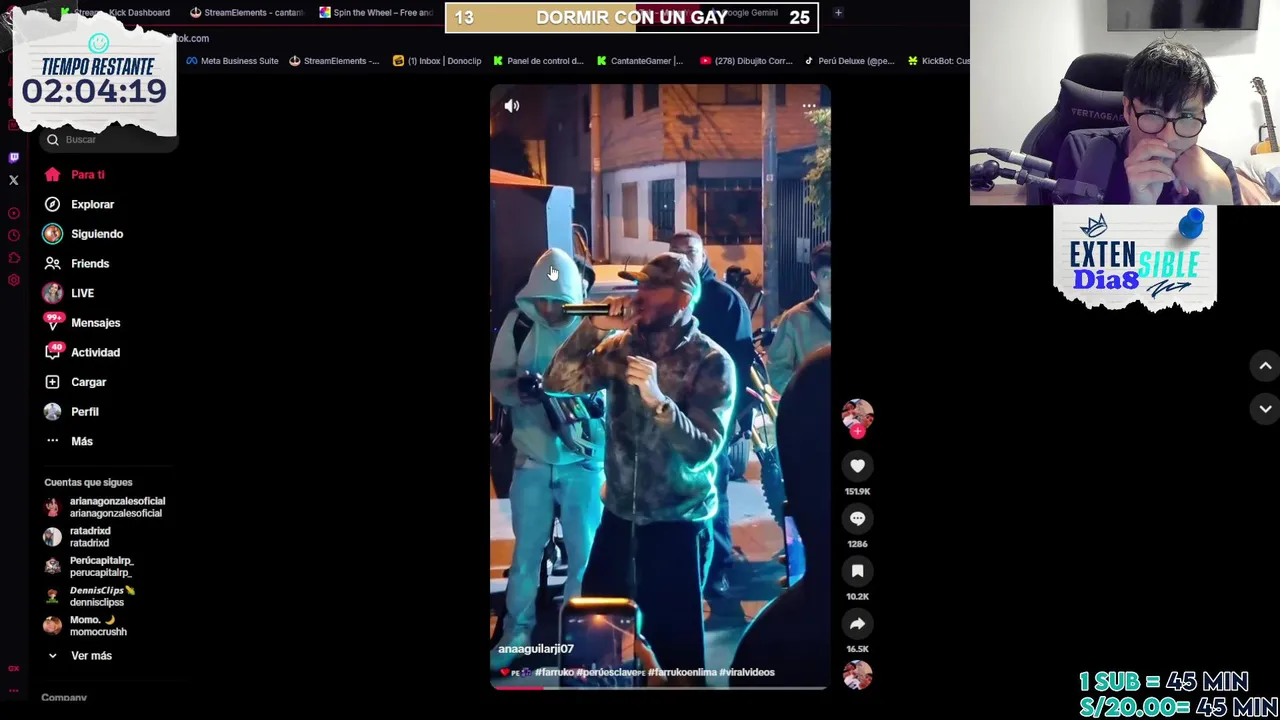Image resolution: width=1280 pixels, height=720 pixels.
Task: Open the Meta Business Suite bookmark
Action: click(232, 61)
